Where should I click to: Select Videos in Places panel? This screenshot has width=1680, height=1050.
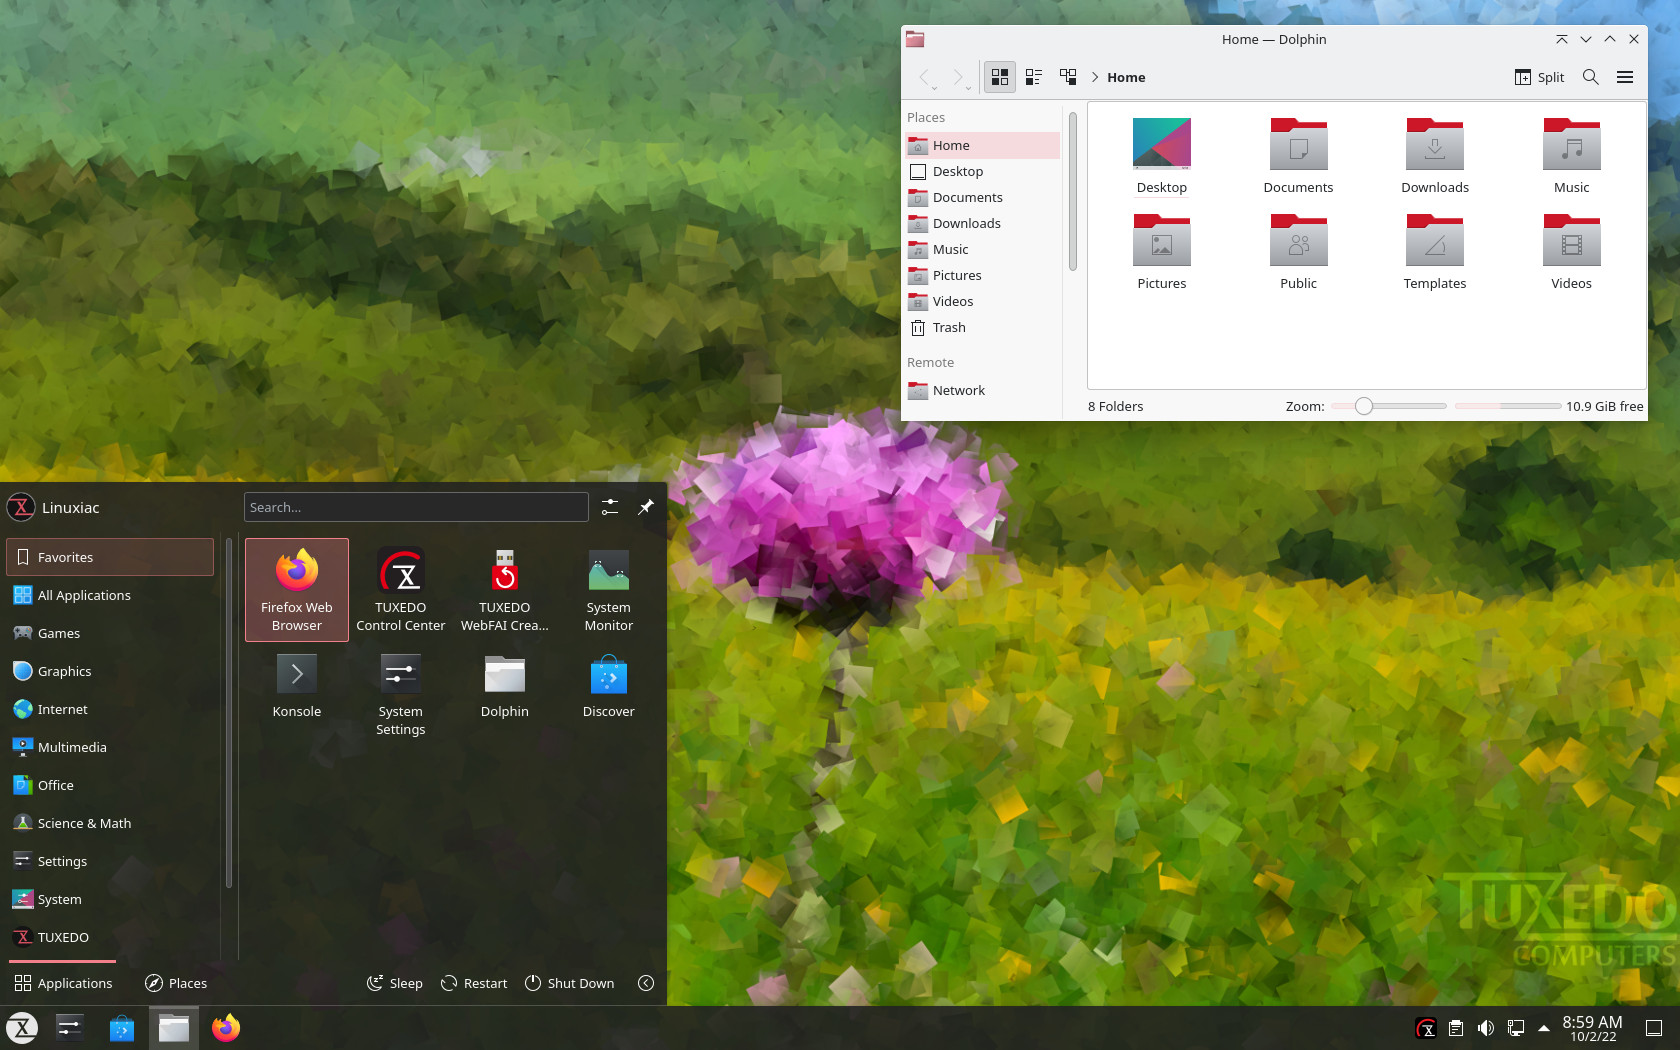(982, 301)
